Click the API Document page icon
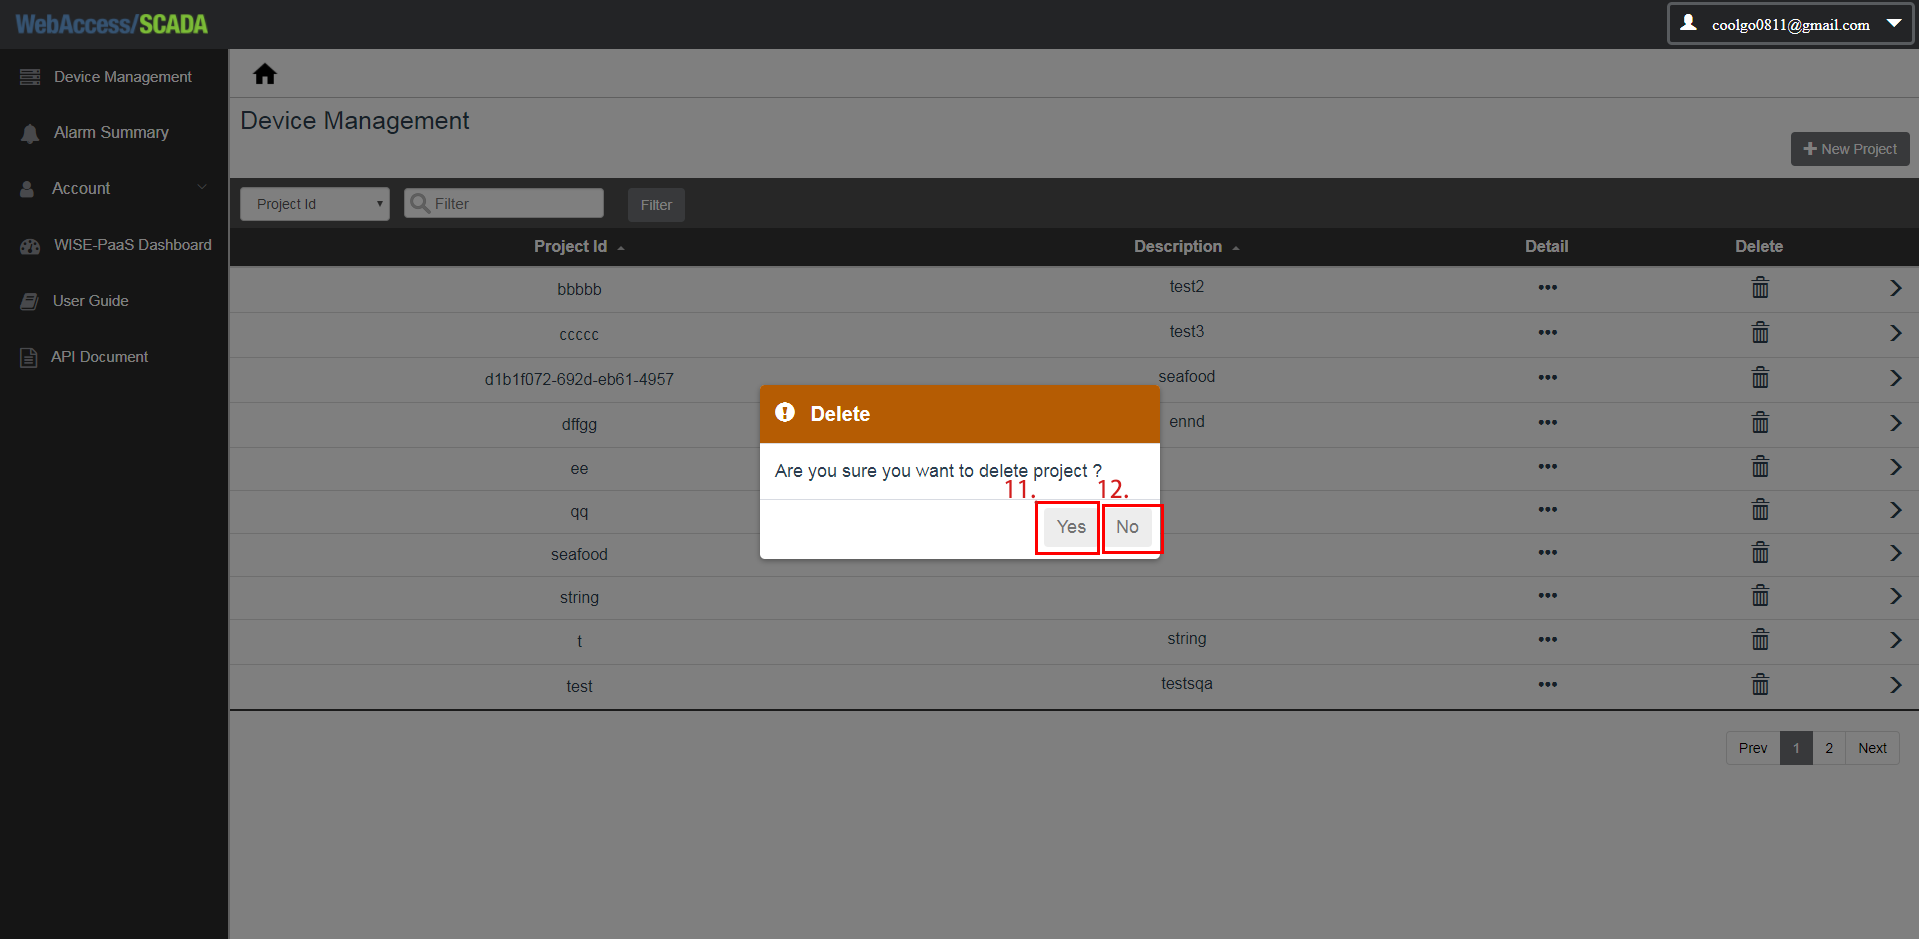 click(x=29, y=357)
